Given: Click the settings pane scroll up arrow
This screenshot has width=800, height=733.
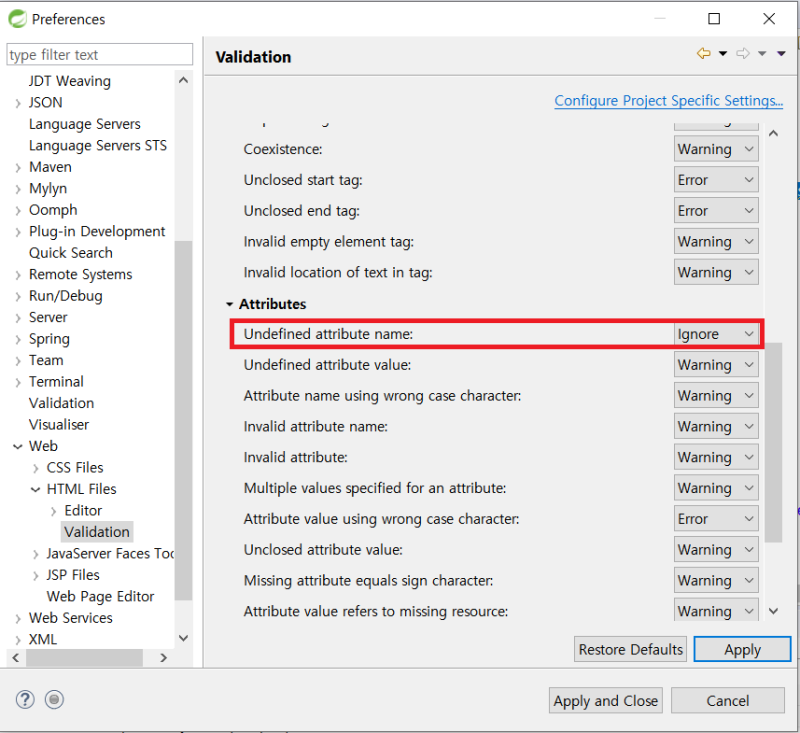Looking at the screenshot, I should pos(773,134).
